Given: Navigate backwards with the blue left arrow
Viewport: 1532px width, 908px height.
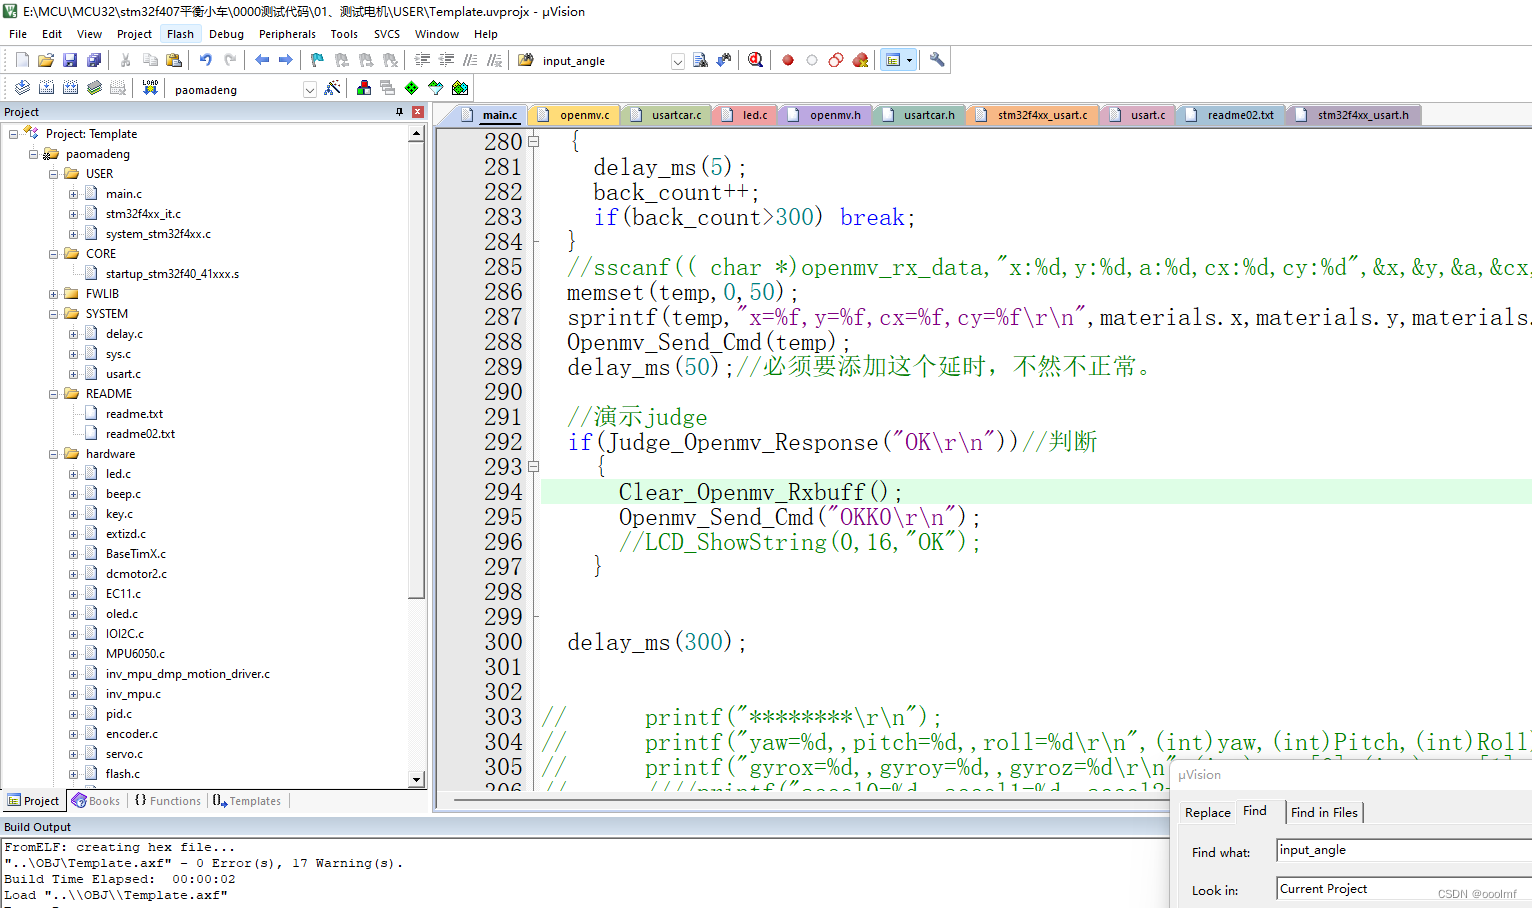Looking at the screenshot, I should [262, 60].
